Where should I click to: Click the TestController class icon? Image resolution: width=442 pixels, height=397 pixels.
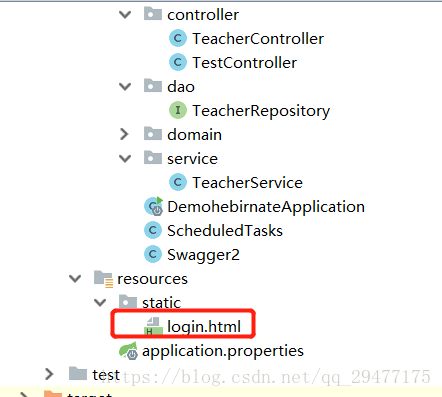[x=178, y=62]
